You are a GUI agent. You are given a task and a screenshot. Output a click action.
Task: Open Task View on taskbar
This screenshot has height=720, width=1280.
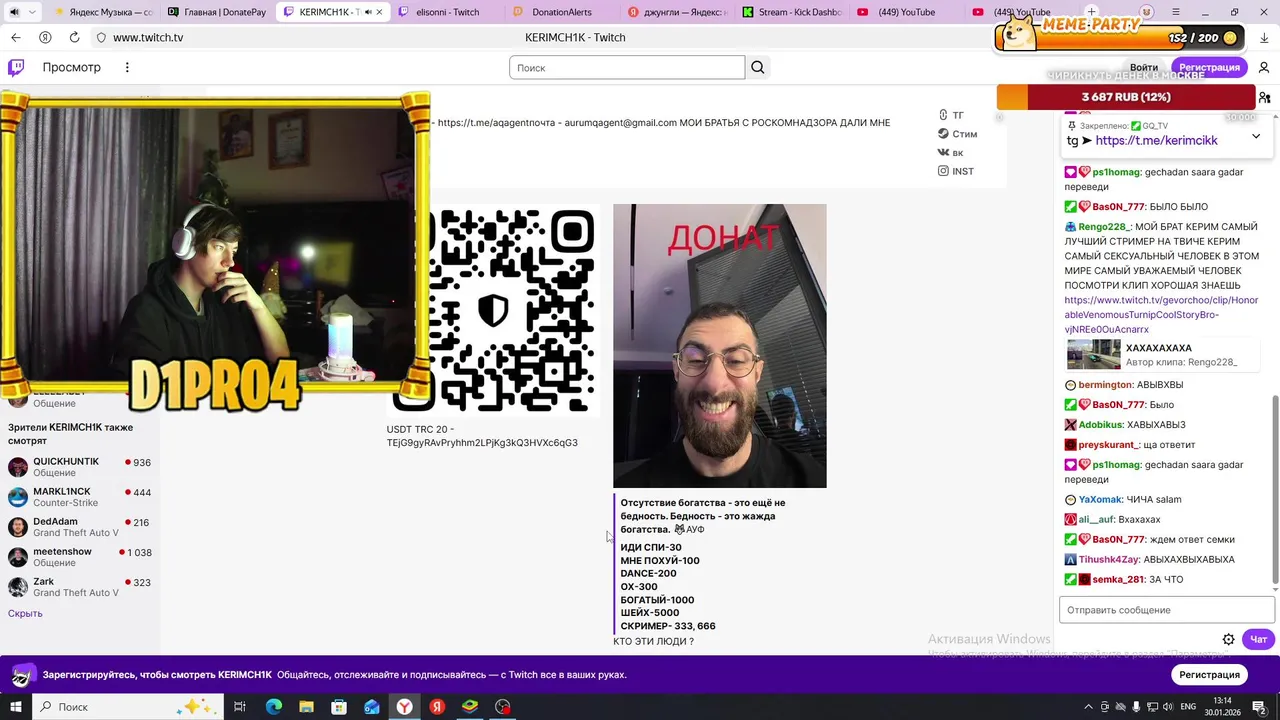pyautogui.click(x=240, y=707)
